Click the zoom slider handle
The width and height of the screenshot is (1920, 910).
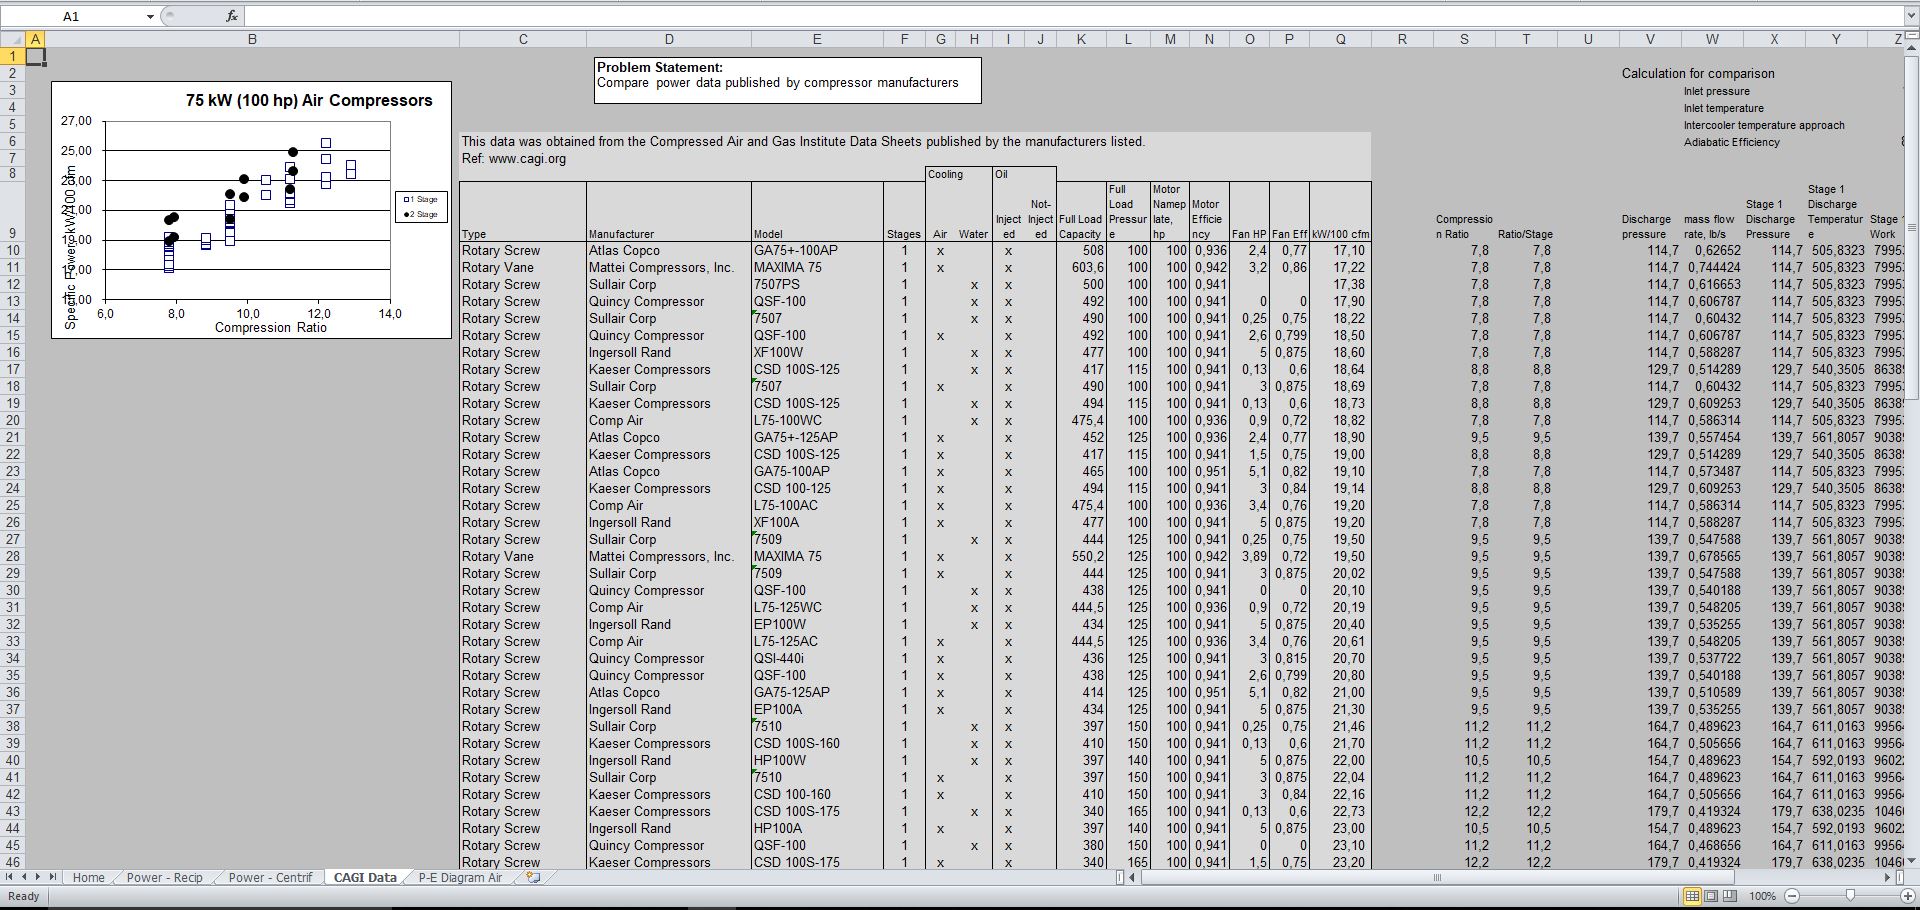tap(1850, 896)
